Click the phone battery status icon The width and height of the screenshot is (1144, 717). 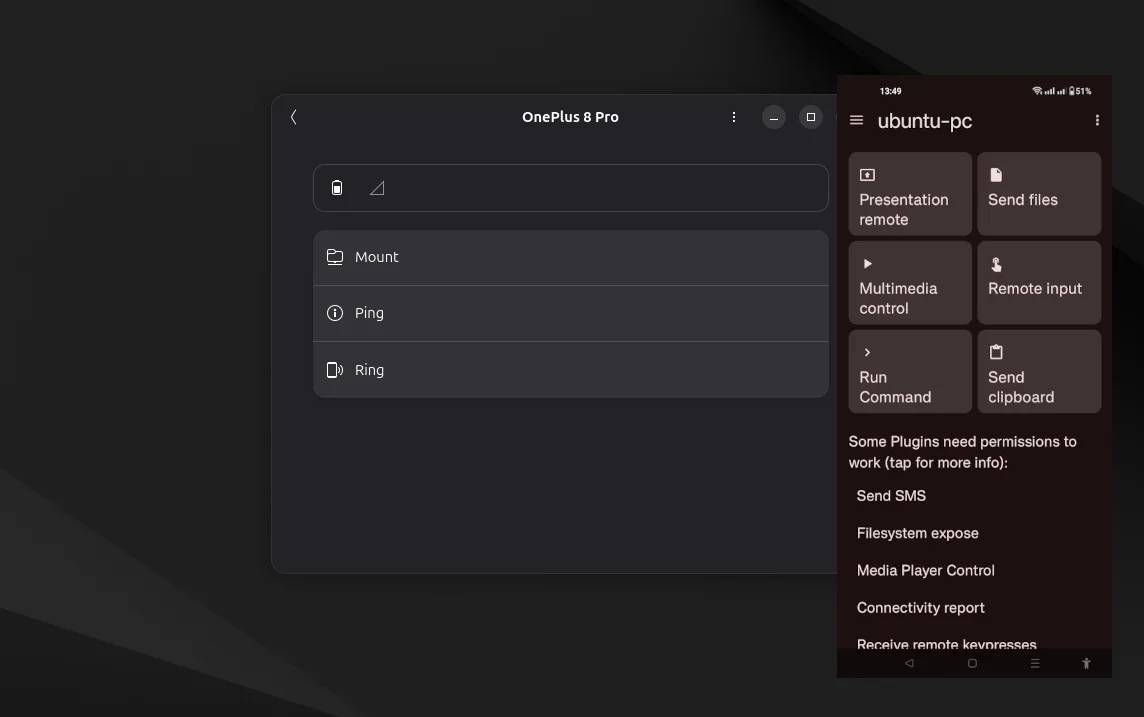(337, 187)
